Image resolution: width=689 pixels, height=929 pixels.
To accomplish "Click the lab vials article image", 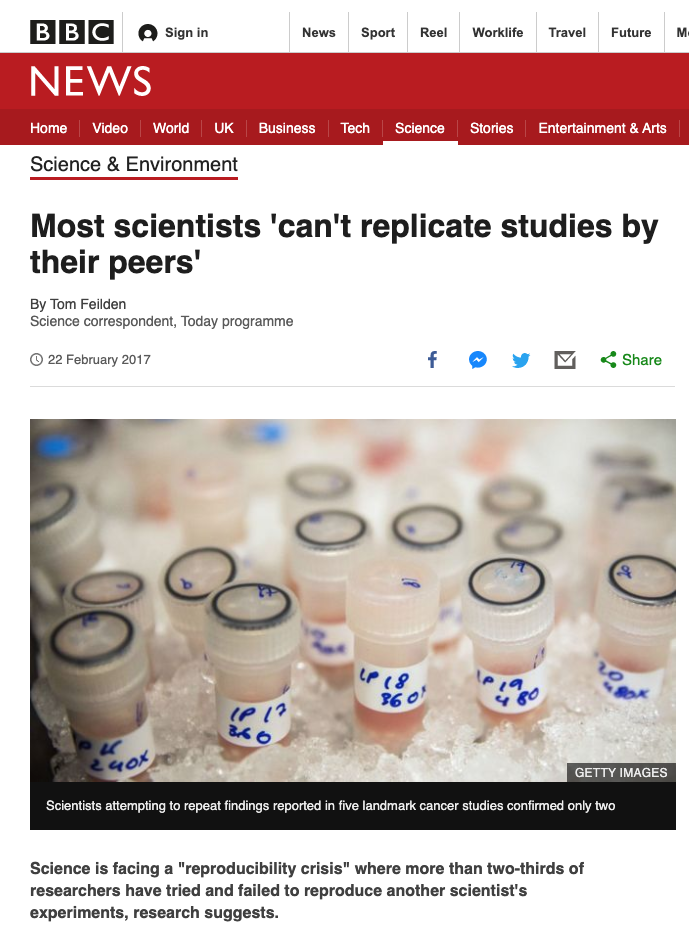I will 352,600.
